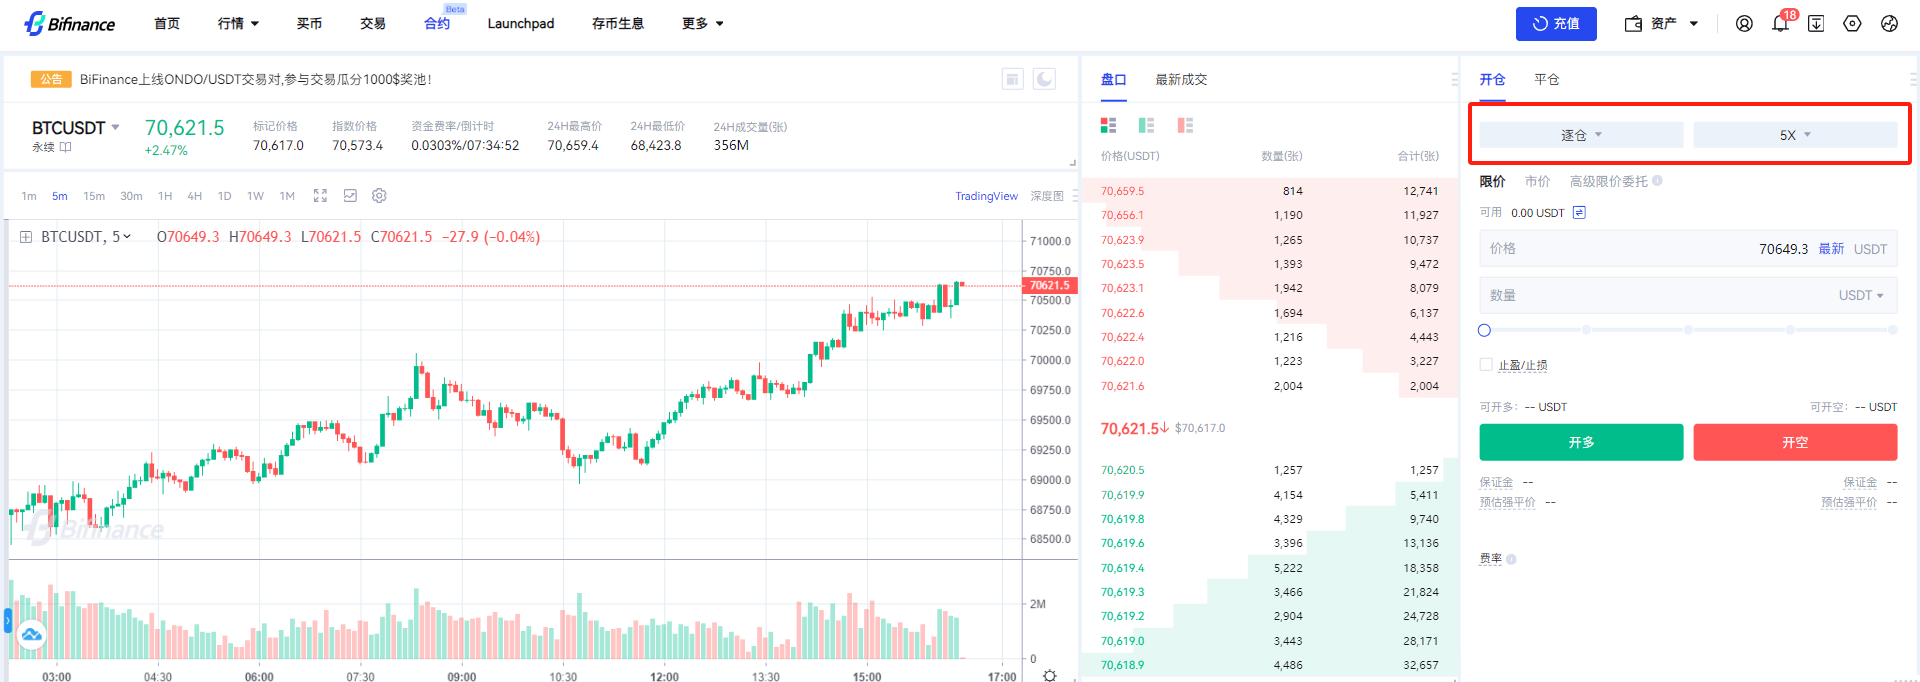Image resolution: width=1920 pixels, height=682 pixels.
Task: Select the 15m chart interval
Action: (x=94, y=196)
